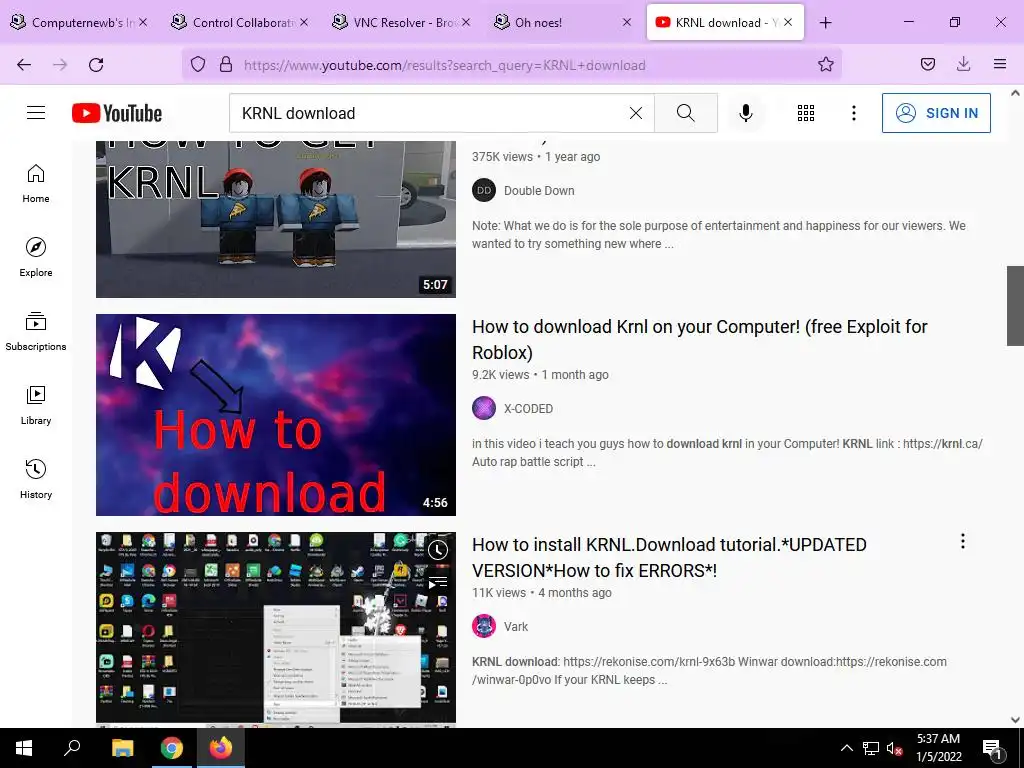The height and width of the screenshot is (768, 1024).
Task: Close the Oh noes! tab
Action: [626, 23]
